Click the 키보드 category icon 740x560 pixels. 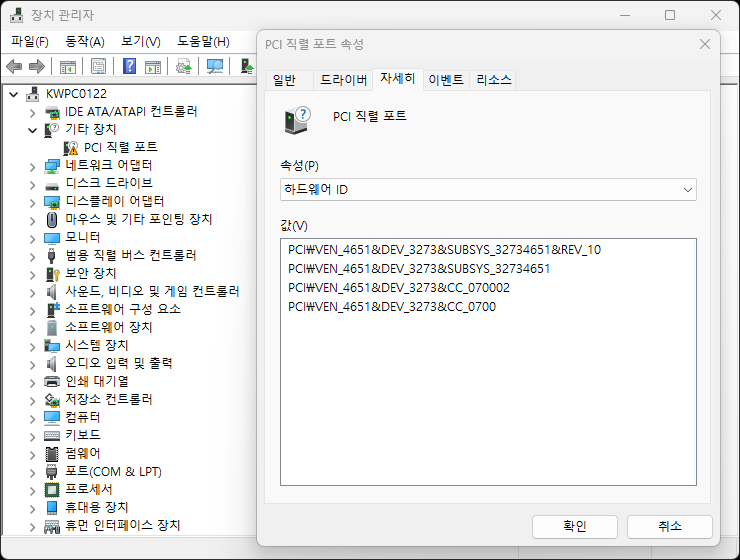52,435
